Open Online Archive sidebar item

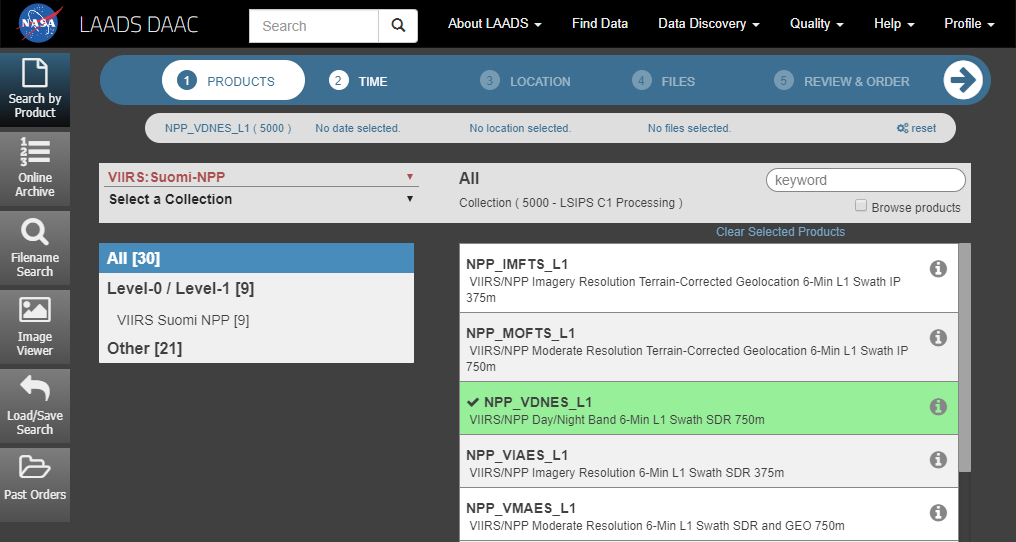coord(35,169)
